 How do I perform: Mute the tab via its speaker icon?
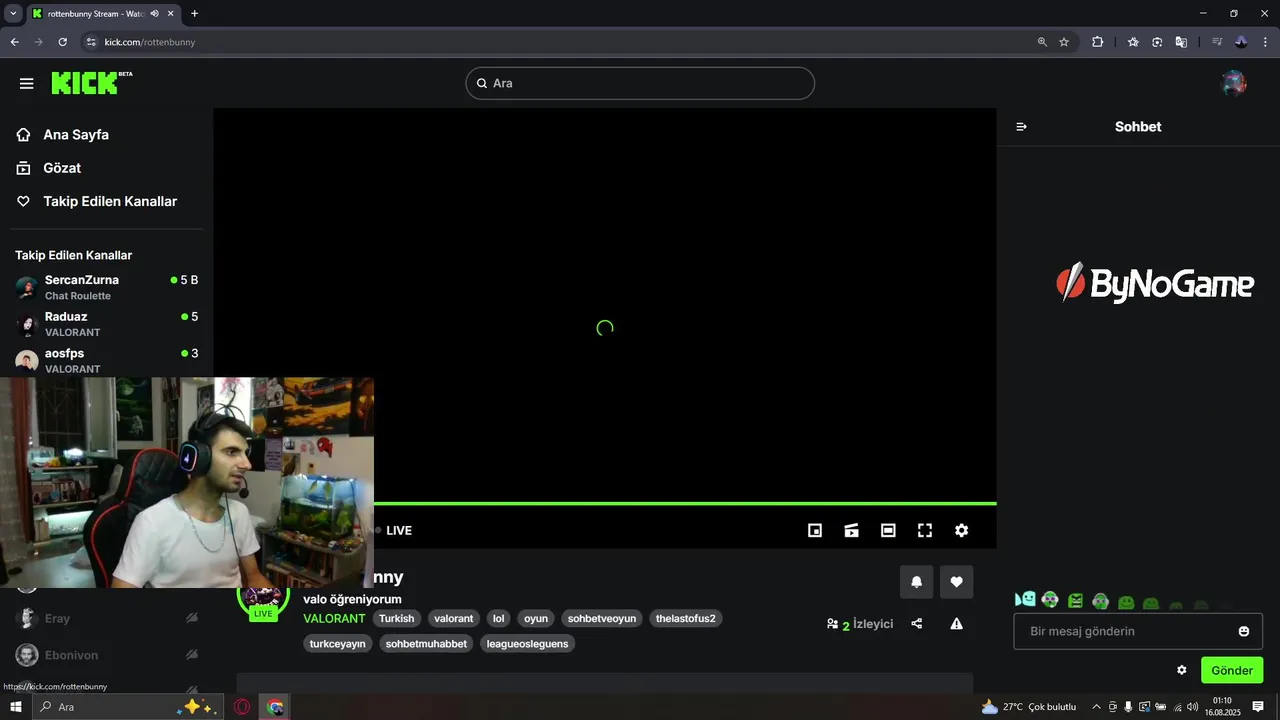[154, 14]
